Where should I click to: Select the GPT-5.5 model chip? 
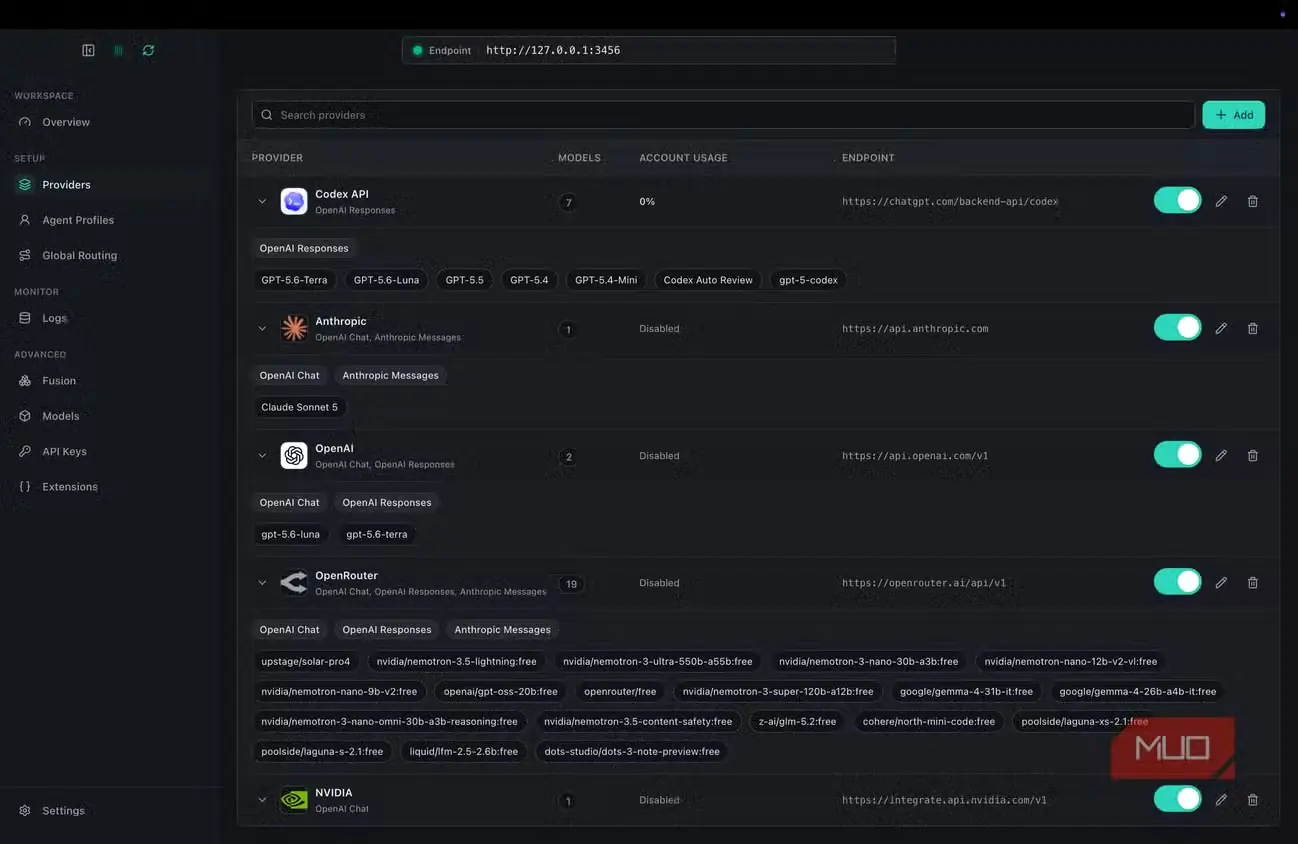coord(464,280)
